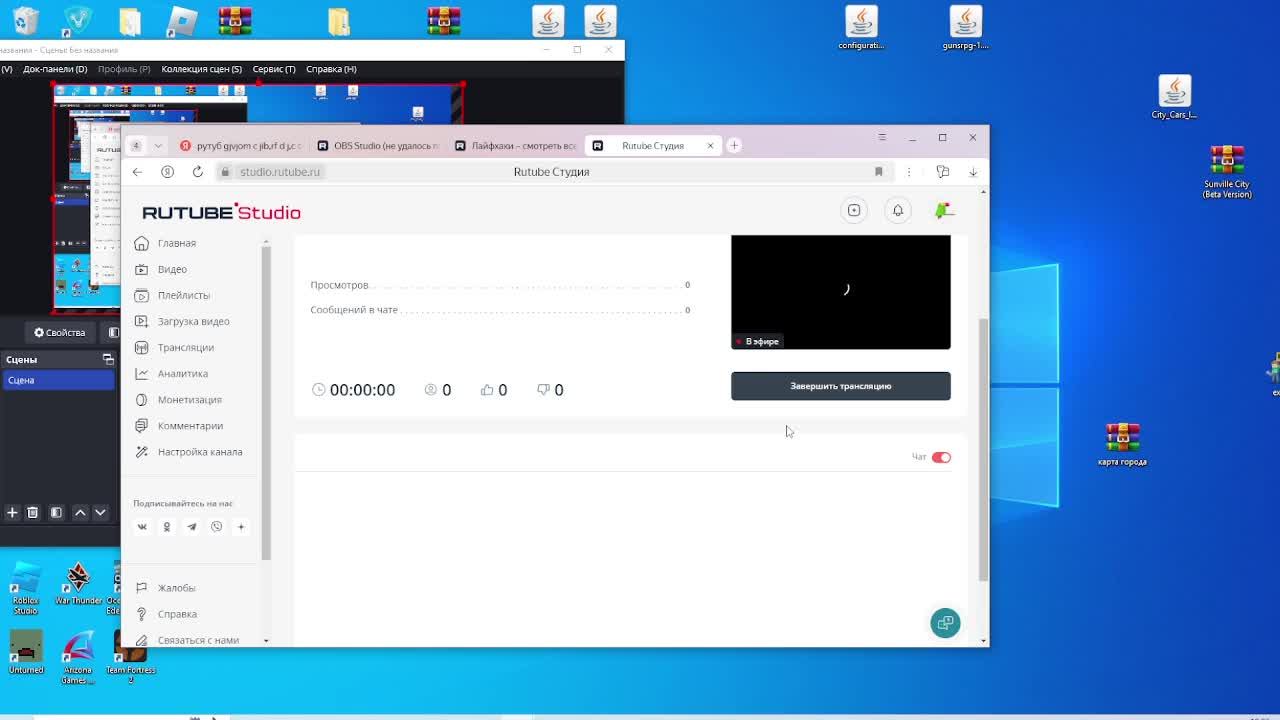Bookmark the page via address bar icon
Viewport: 1280px width, 720px height.
coord(879,172)
